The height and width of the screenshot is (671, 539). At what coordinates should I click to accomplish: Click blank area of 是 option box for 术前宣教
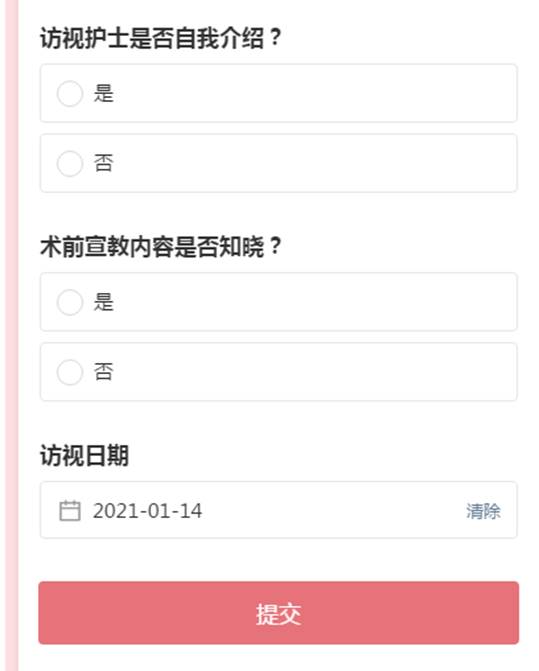coord(317,302)
